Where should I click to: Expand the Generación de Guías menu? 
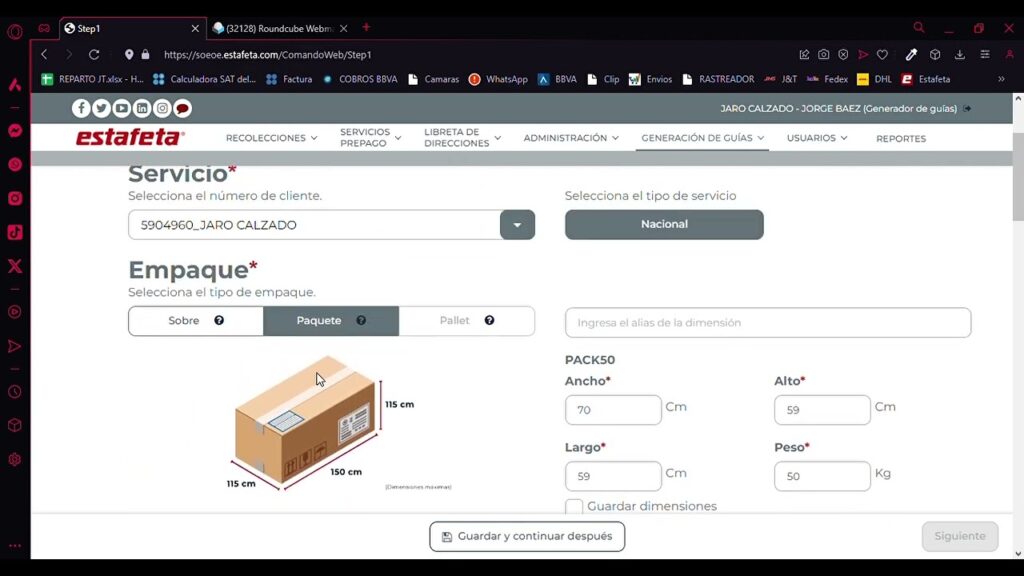(x=702, y=138)
